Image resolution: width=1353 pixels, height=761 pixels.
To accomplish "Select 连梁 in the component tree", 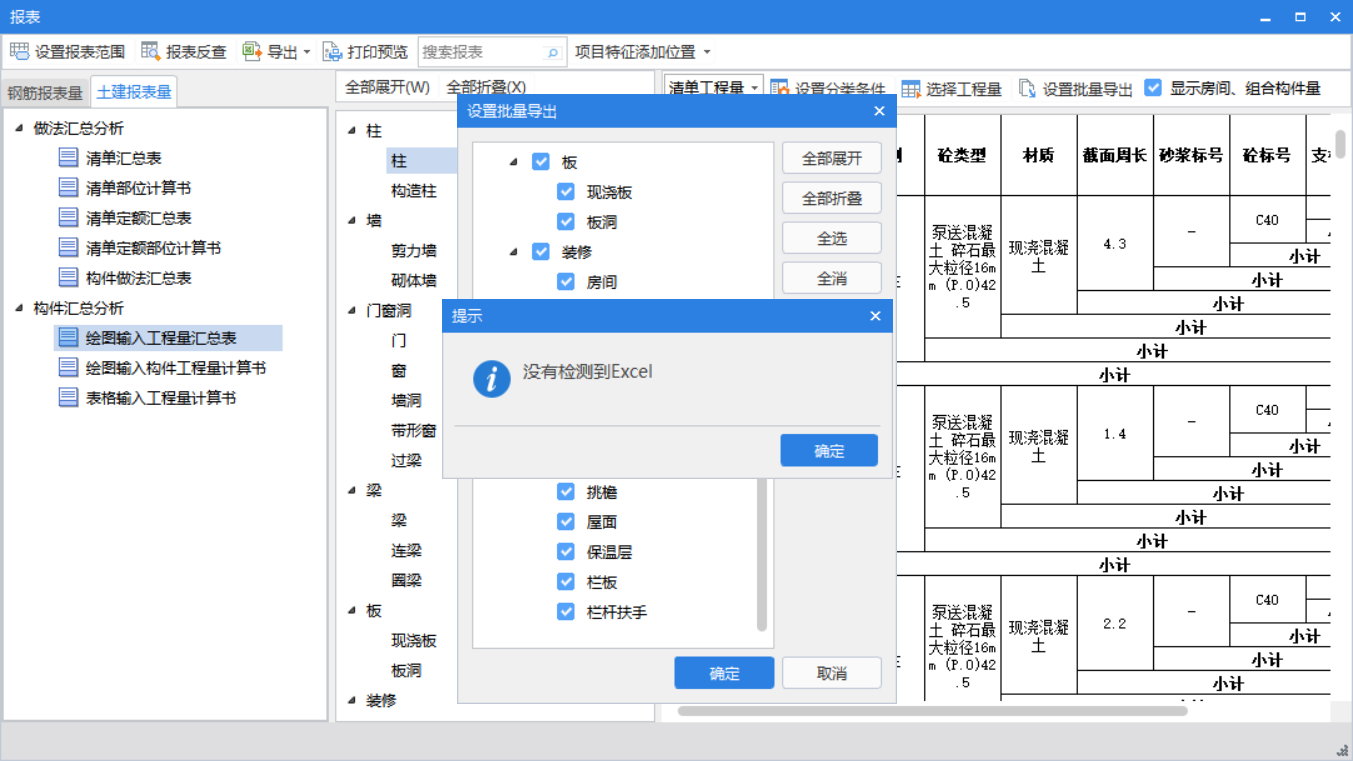I will 406,551.
